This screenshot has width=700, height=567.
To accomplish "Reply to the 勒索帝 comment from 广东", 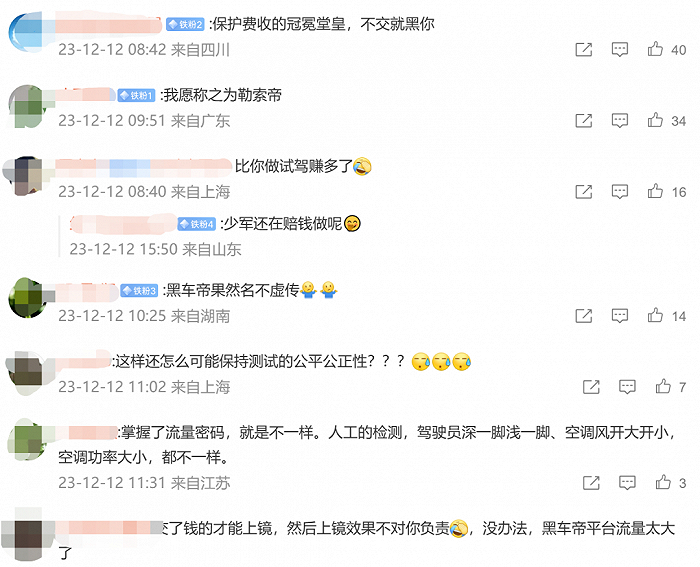I will [x=620, y=121].
